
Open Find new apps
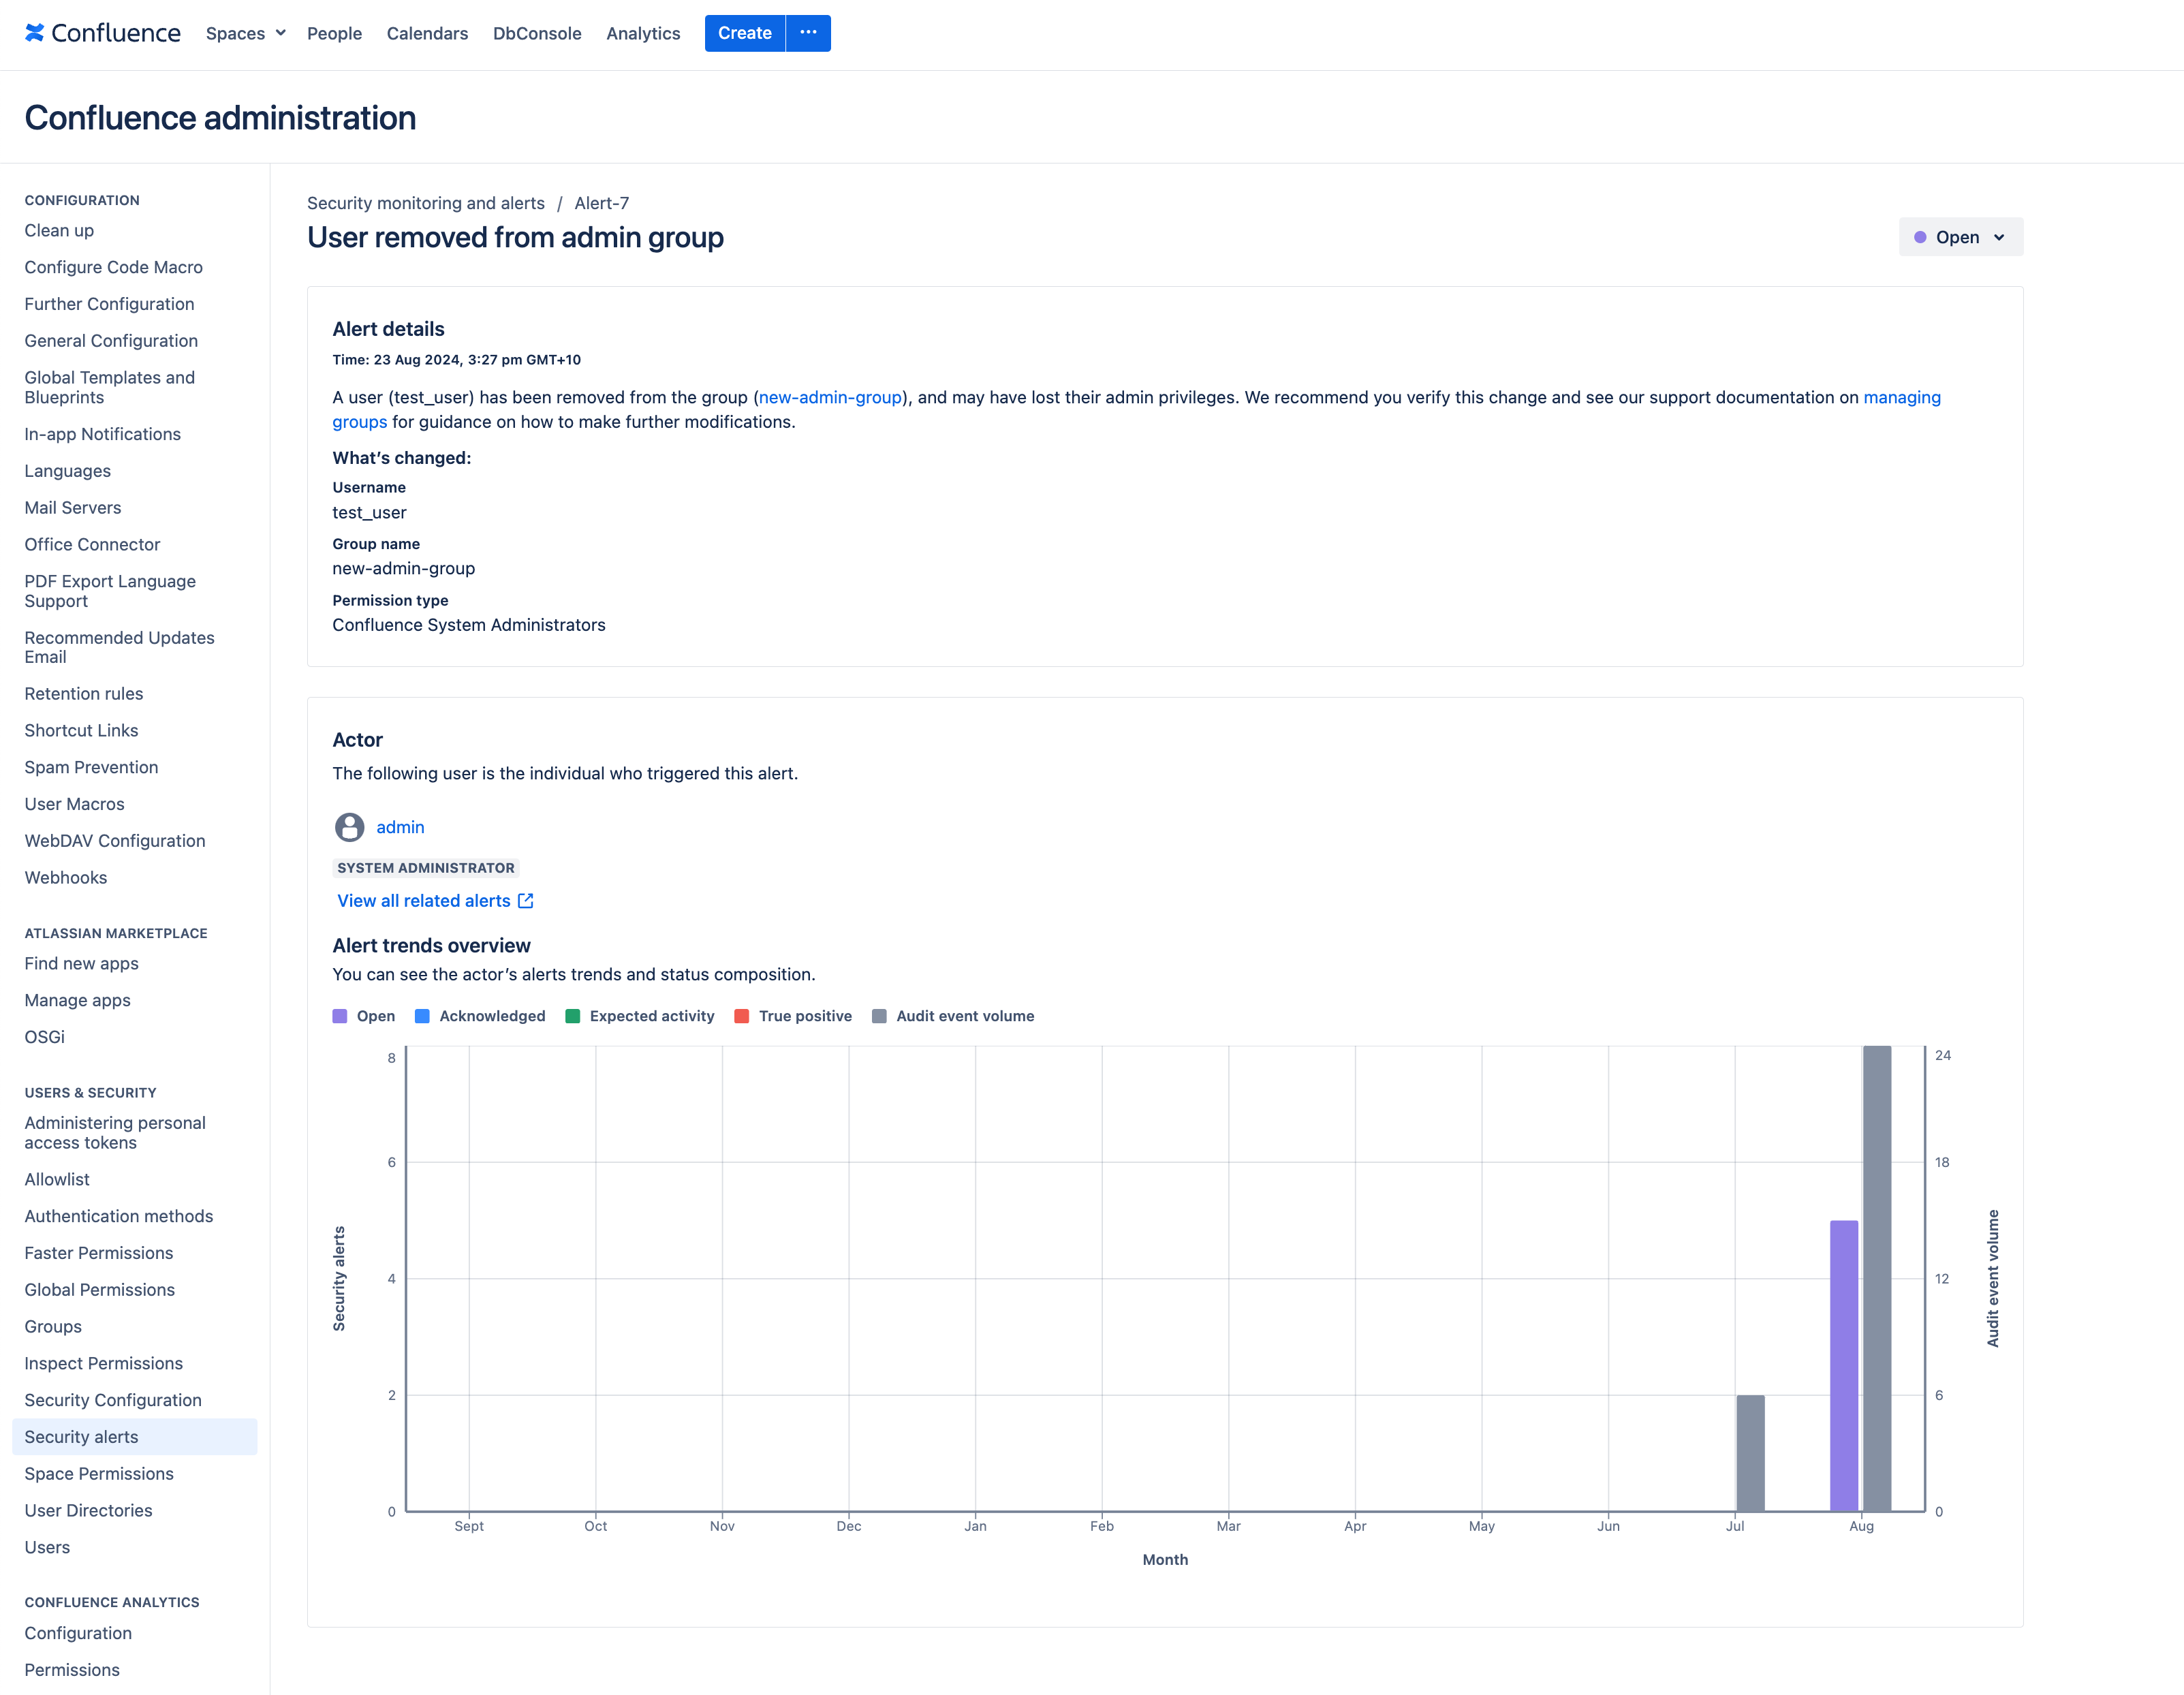click(x=81, y=964)
